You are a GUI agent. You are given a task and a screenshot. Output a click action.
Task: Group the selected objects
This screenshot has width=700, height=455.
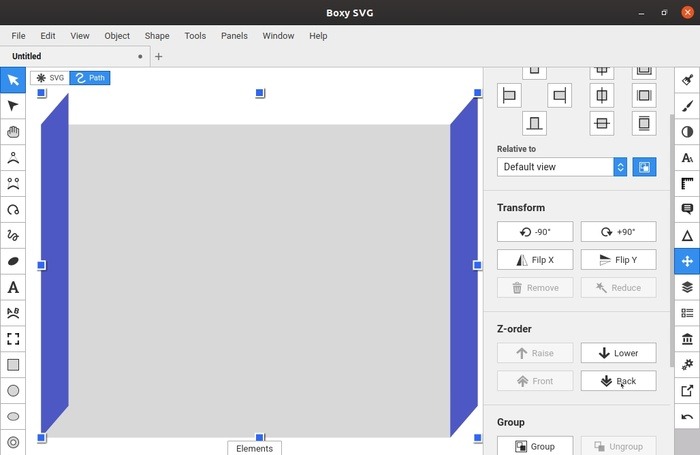coord(535,446)
